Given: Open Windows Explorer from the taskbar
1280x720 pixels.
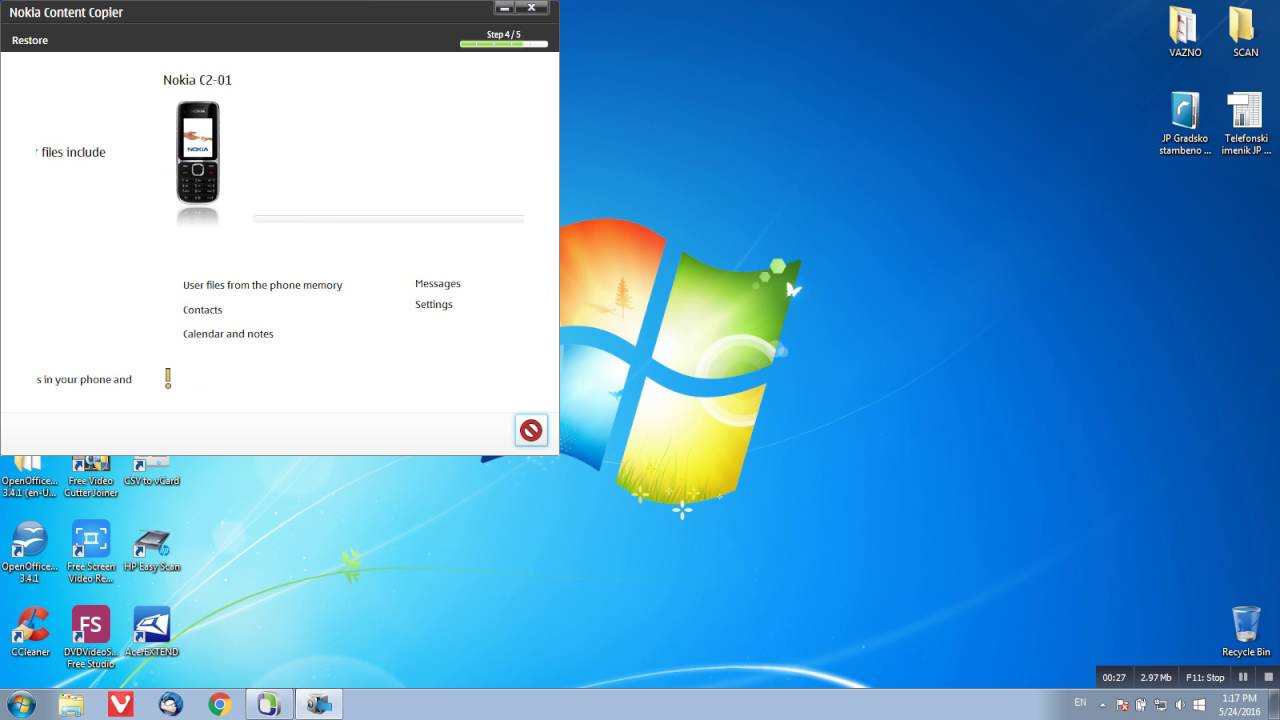Looking at the screenshot, I should click(x=71, y=704).
